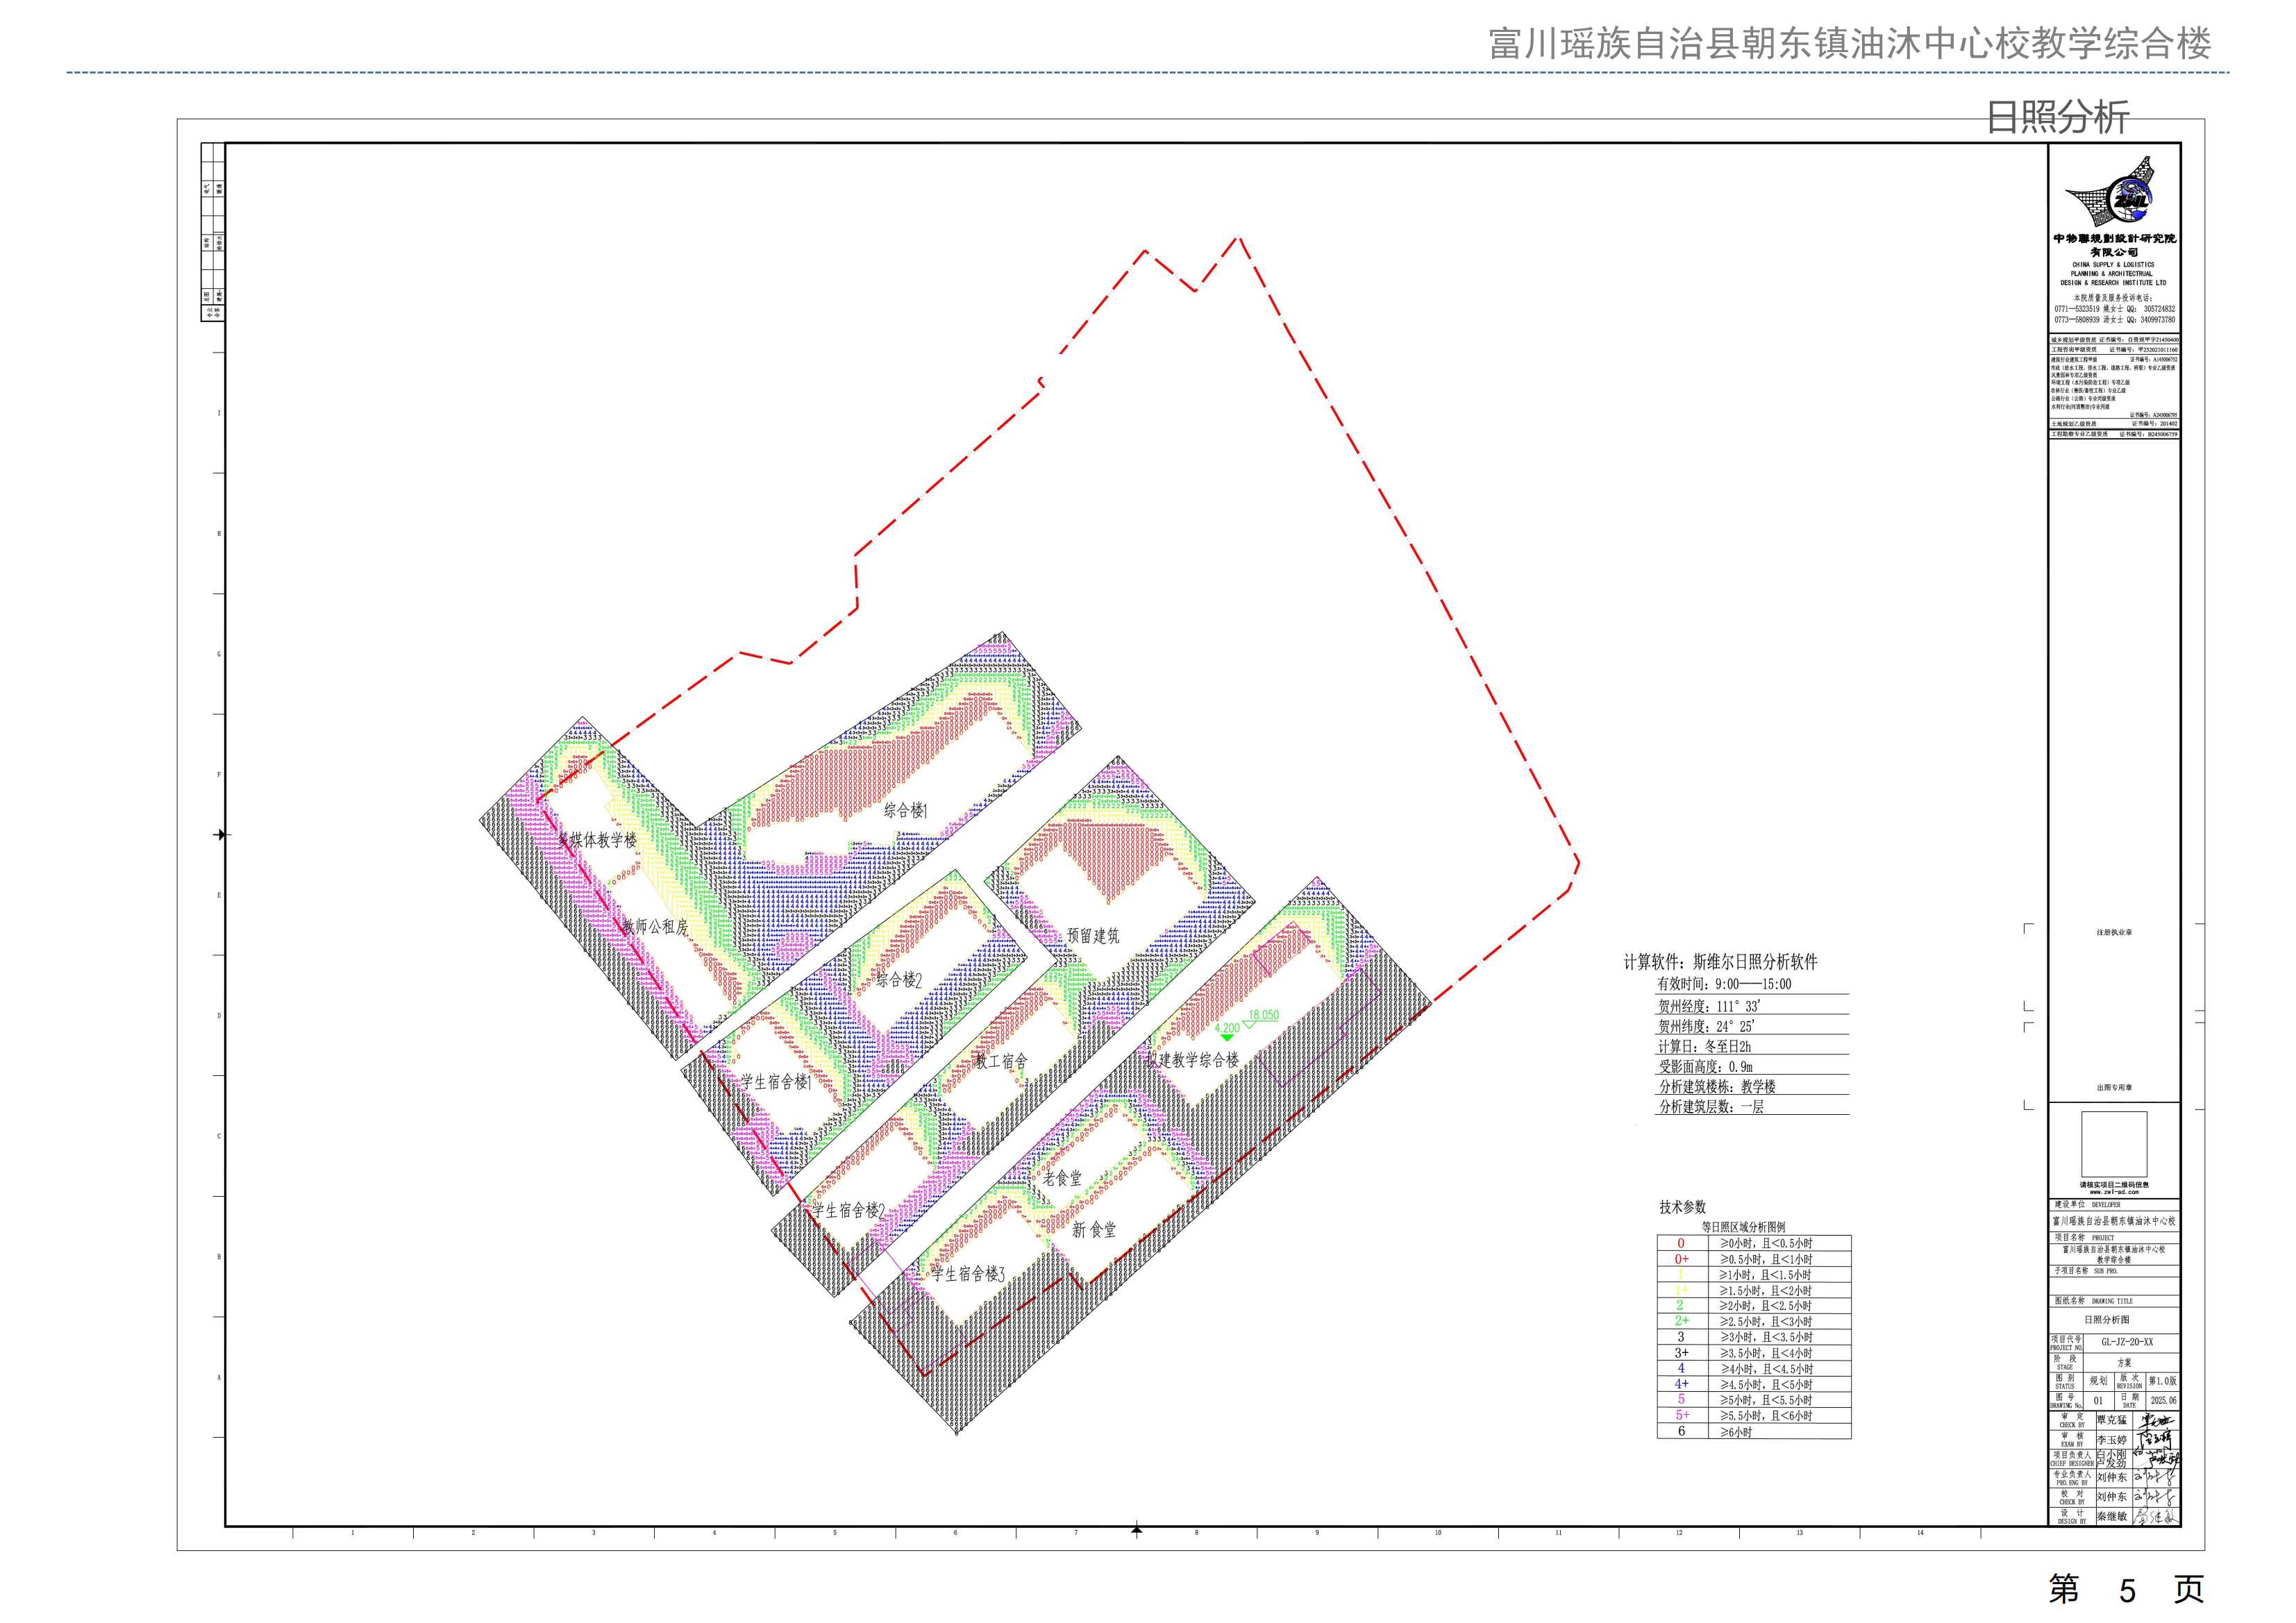Click the 综合楼1 building label
The width and height of the screenshot is (2296, 1623).
[906, 810]
